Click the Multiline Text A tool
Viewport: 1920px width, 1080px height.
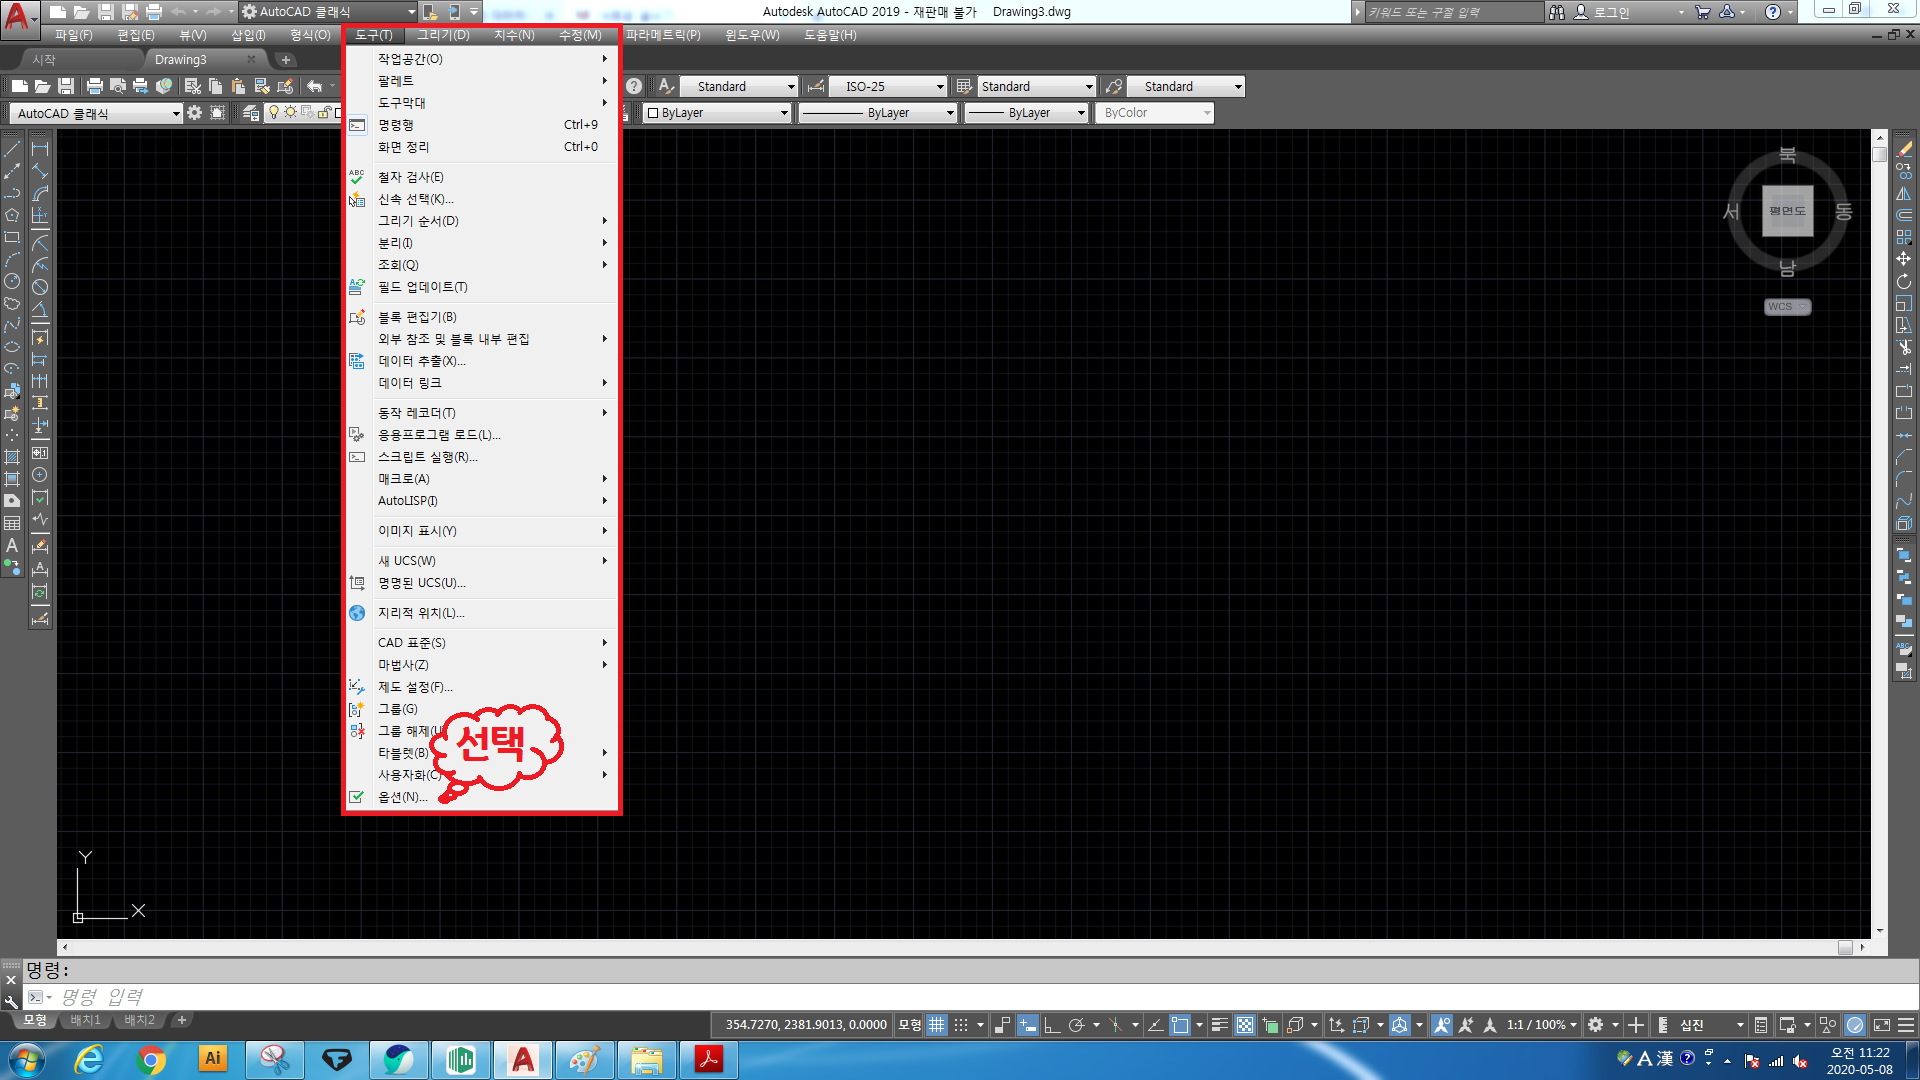[x=12, y=545]
